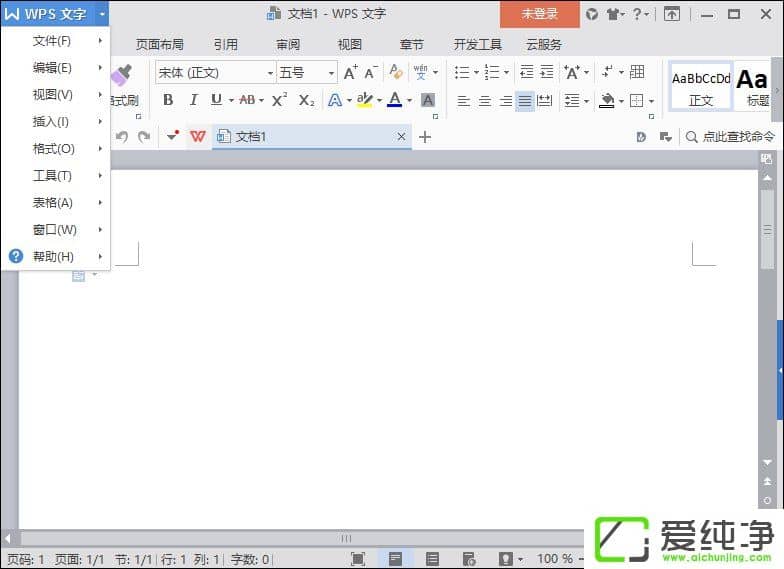This screenshot has height=569, width=784.
Task: Click the increase font size icon
Action: [x=350, y=73]
